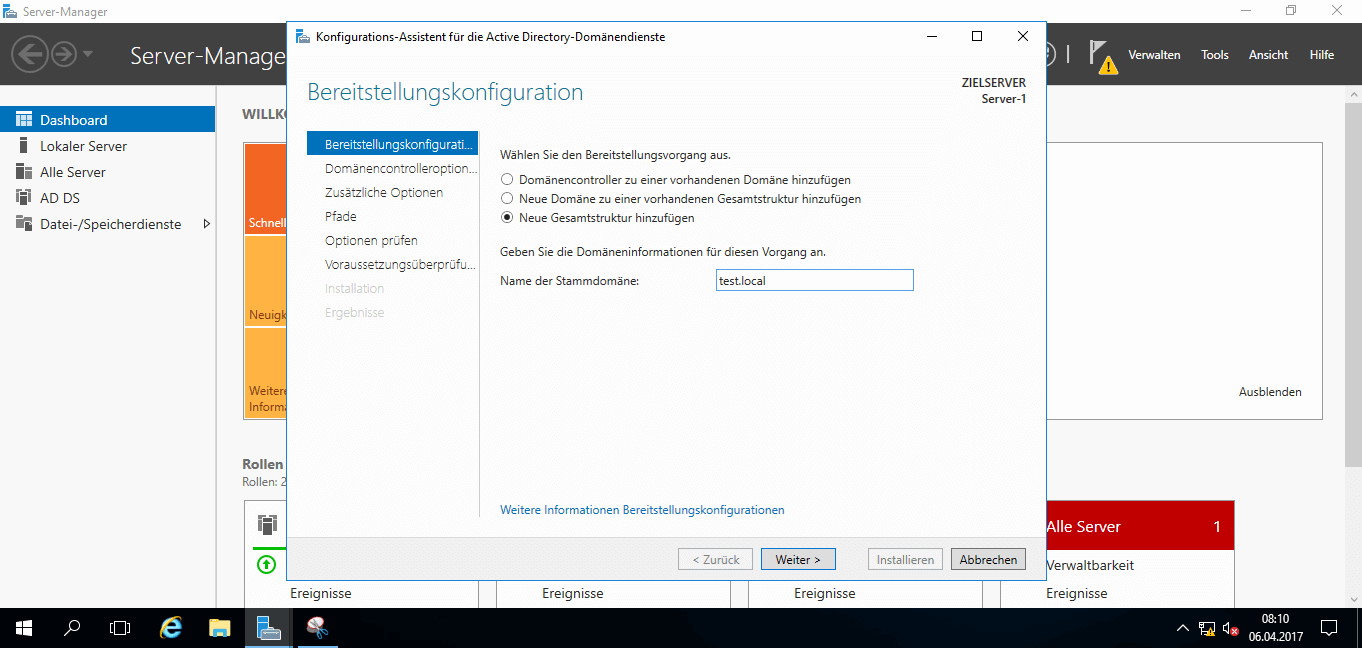Expand the Datei-/Speicherdienste submenu arrow

click(207, 224)
